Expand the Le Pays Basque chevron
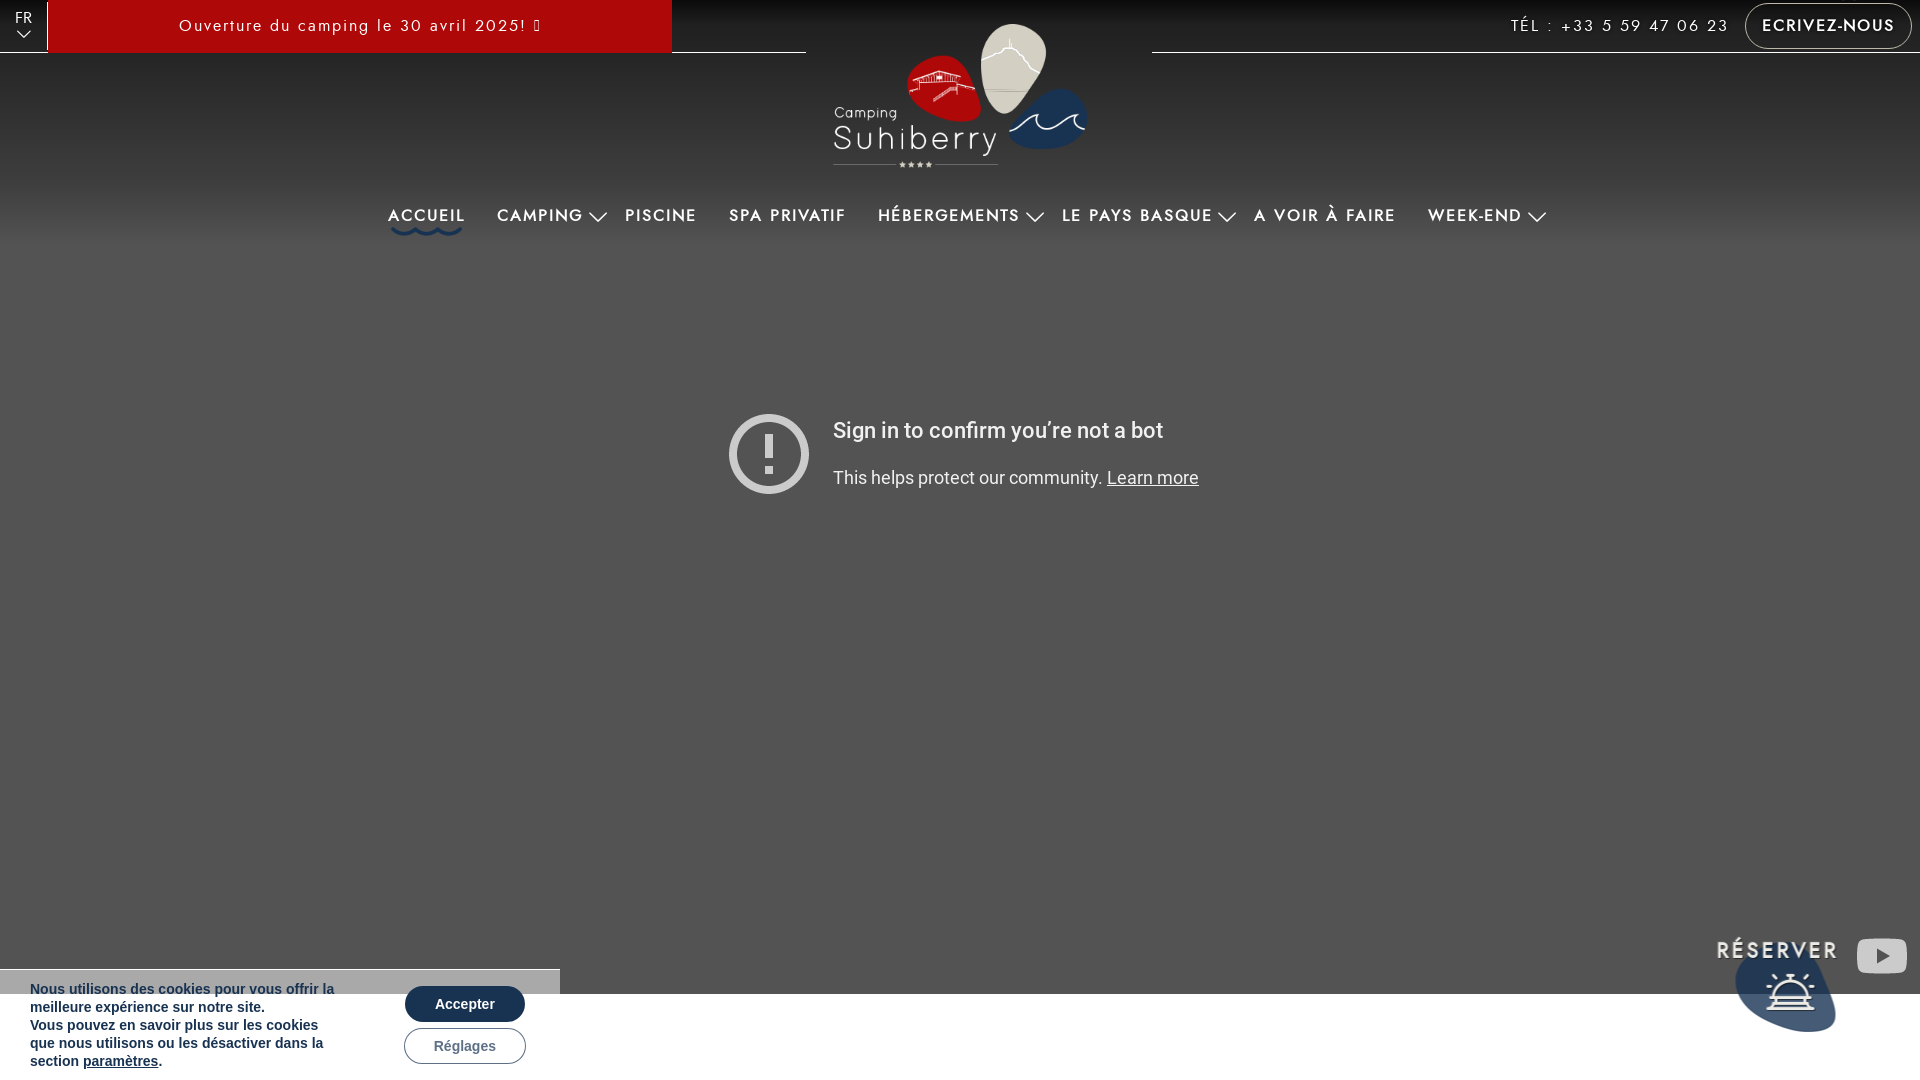Screen dimensions: 1920x1080 (x=1227, y=217)
